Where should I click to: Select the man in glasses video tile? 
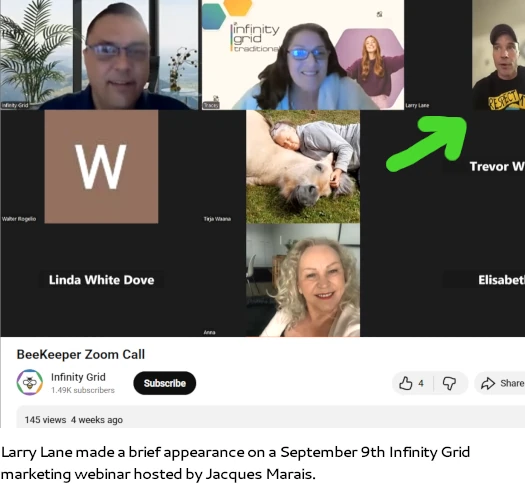[99, 55]
